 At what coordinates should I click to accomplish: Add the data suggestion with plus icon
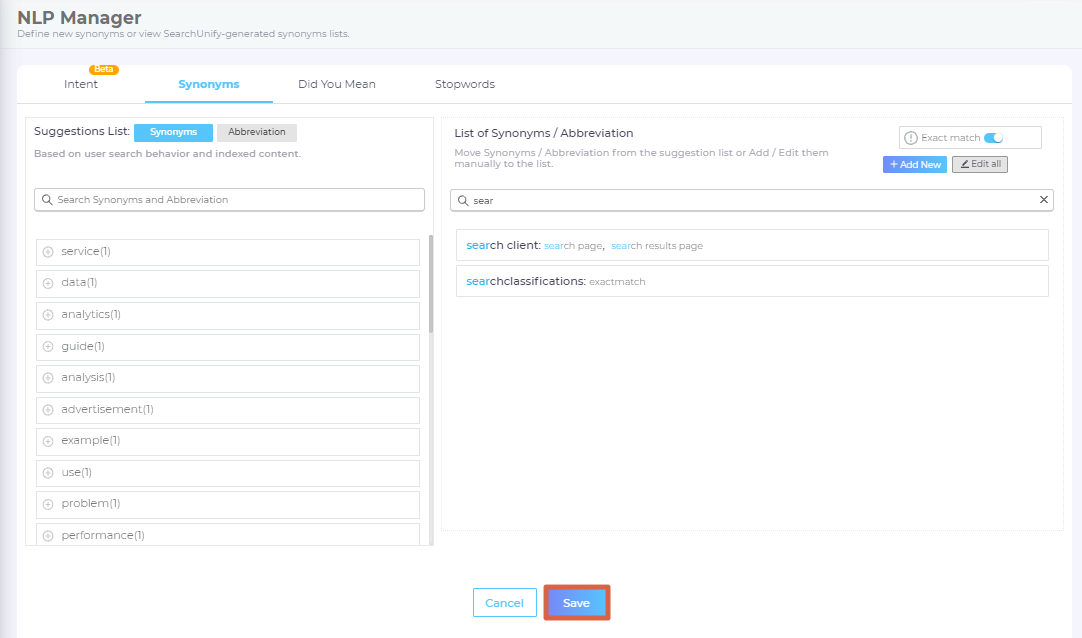pyautogui.click(x=48, y=283)
